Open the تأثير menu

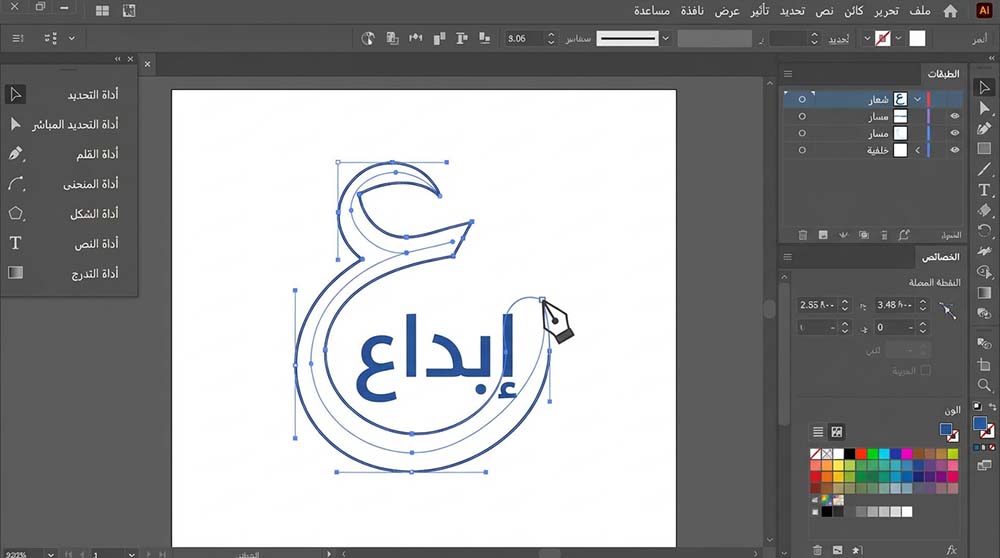coord(760,11)
